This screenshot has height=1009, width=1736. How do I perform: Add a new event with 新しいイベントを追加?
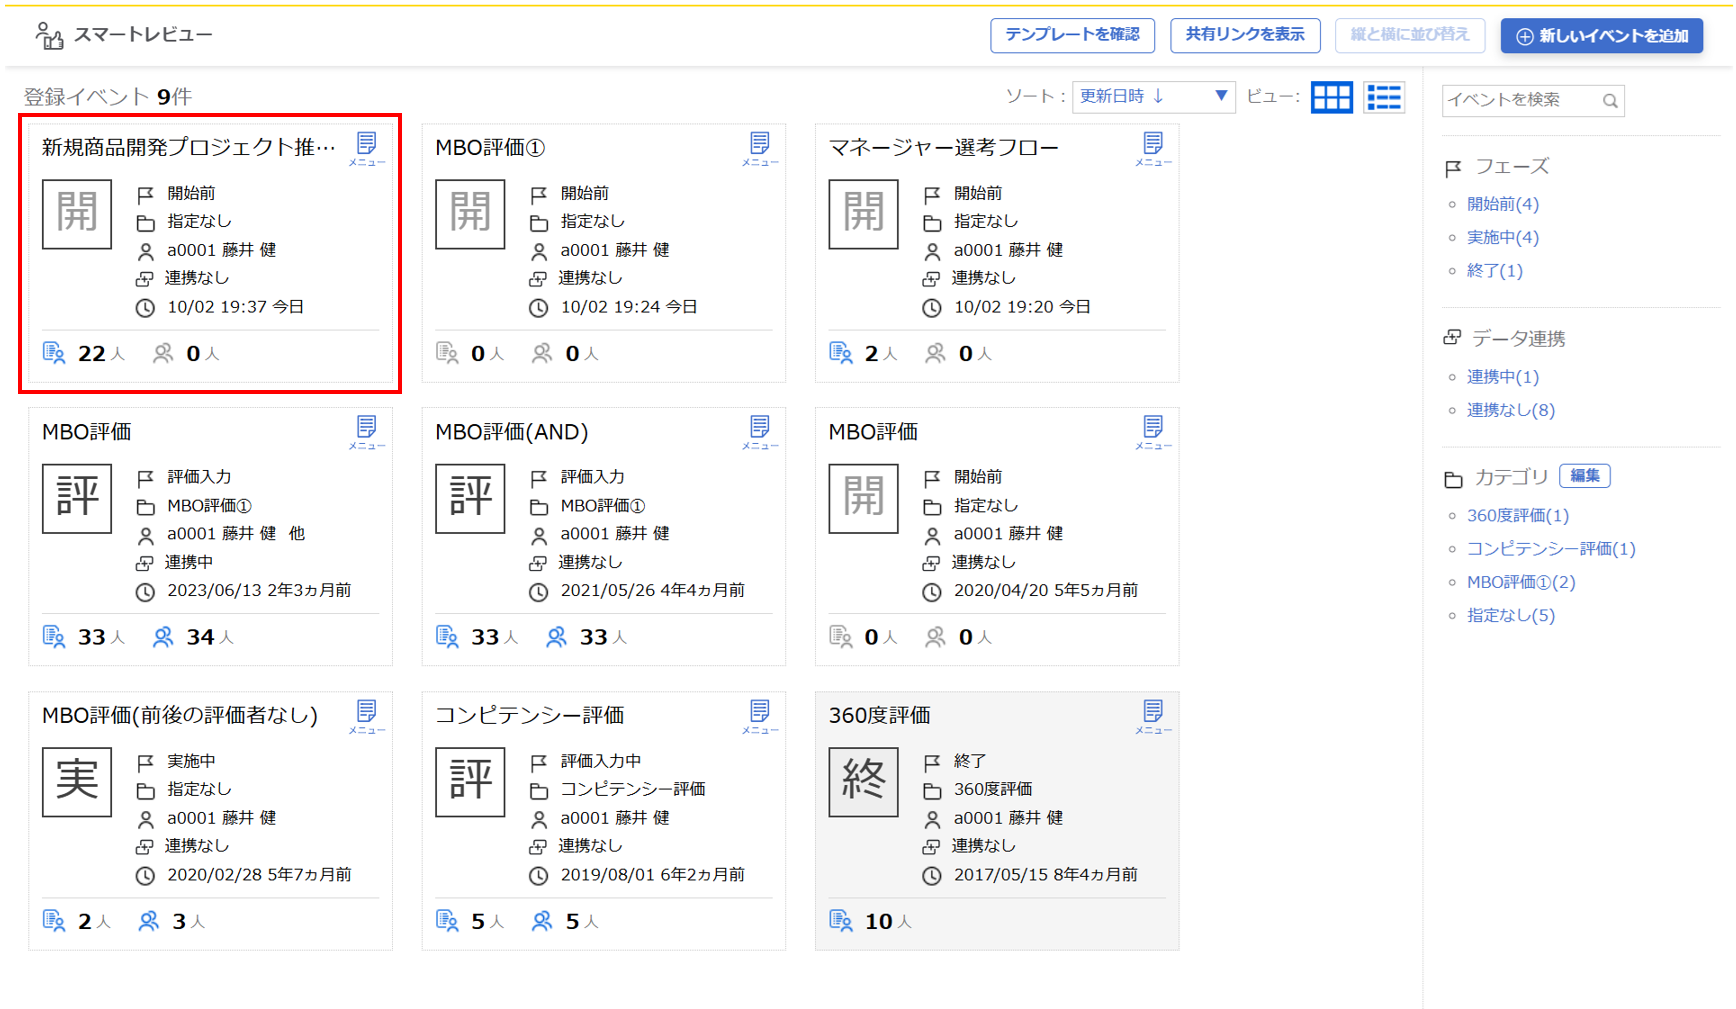click(1601, 36)
